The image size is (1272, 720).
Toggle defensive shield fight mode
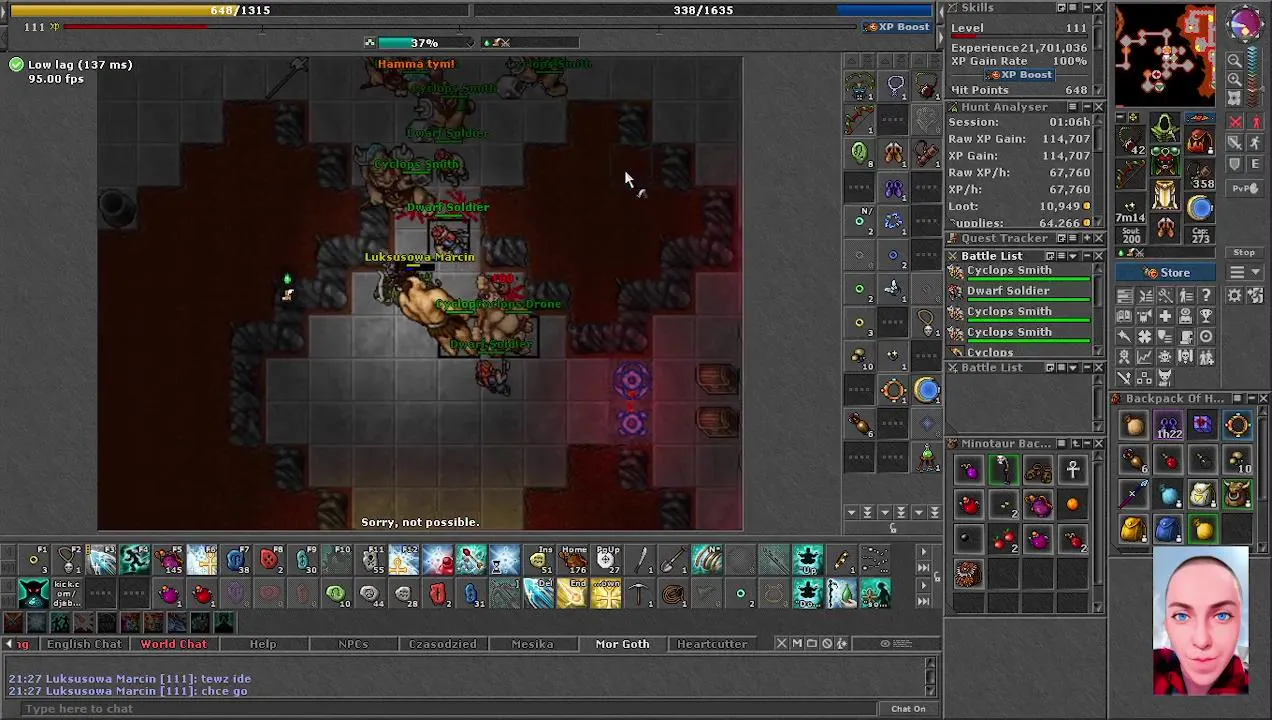[1235, 163]
